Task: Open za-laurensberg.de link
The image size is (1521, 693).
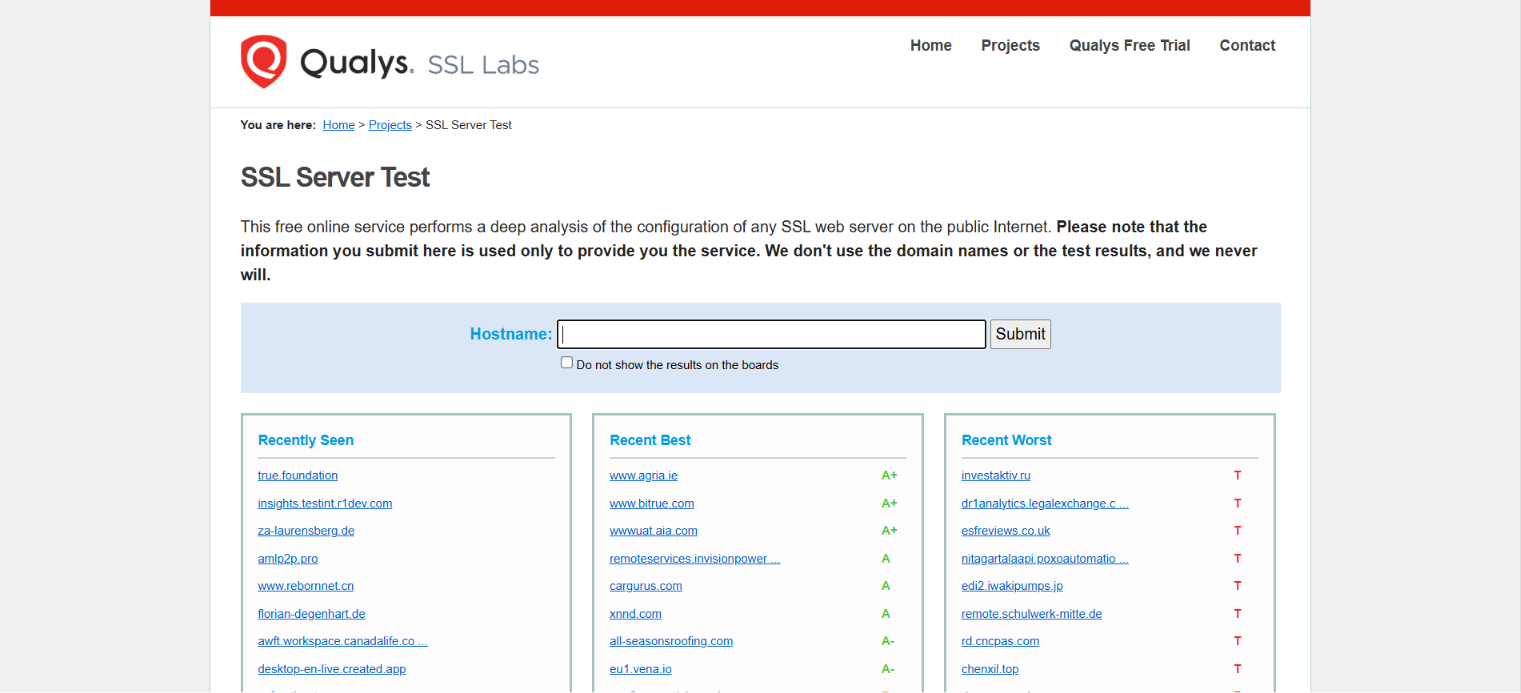Action: 306,530
